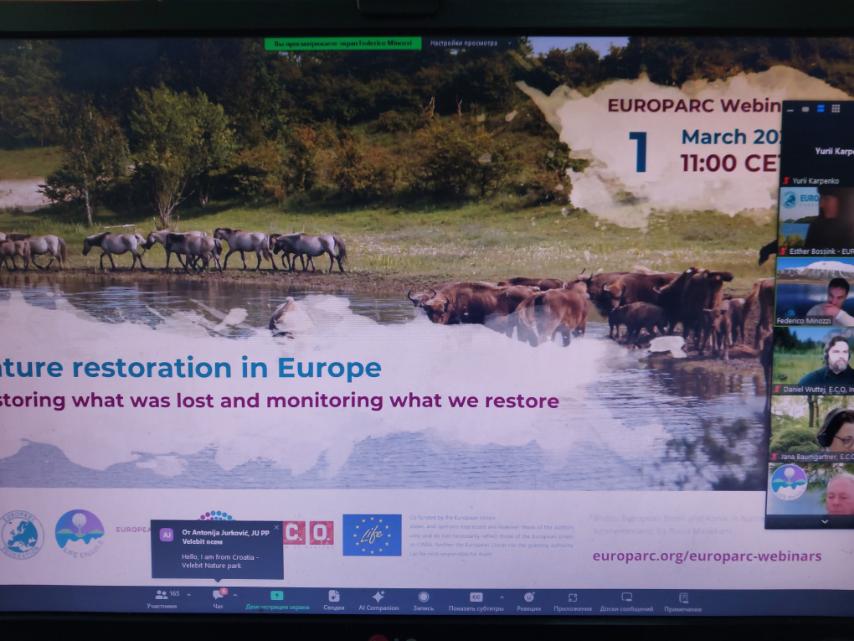854x641 pixels.
Task: Toggle Show Captions button
Action: pyautogui.click(x=476, y=596)
